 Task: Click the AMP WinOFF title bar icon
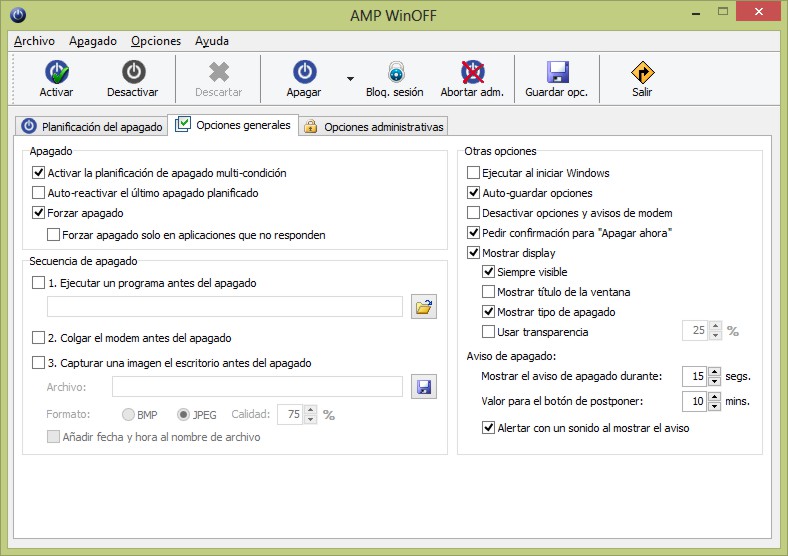[18, 15]
